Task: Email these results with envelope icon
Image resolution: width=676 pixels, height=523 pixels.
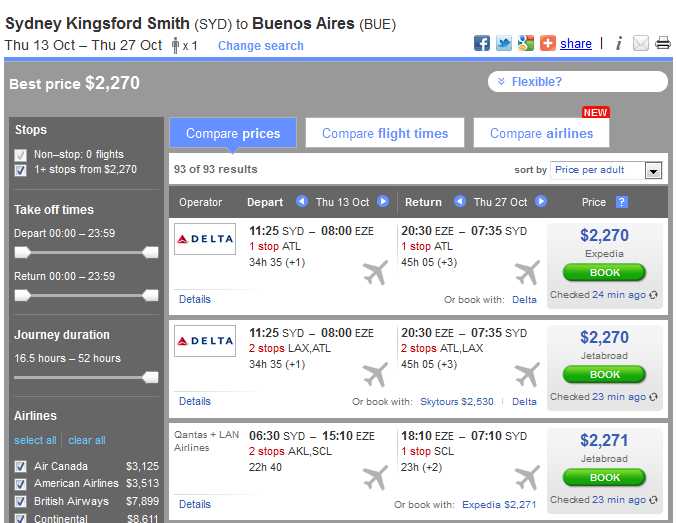Action: [641, 43]
